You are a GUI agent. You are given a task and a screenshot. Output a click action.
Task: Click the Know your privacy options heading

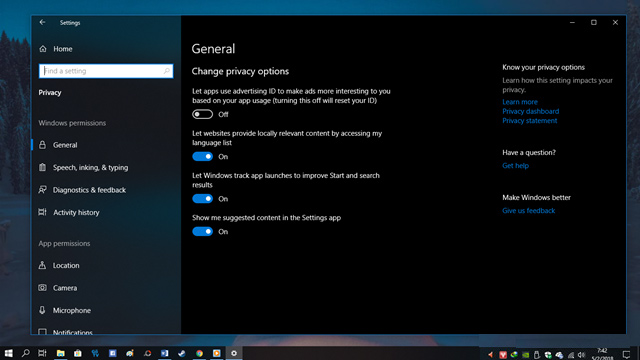(543, 67)
